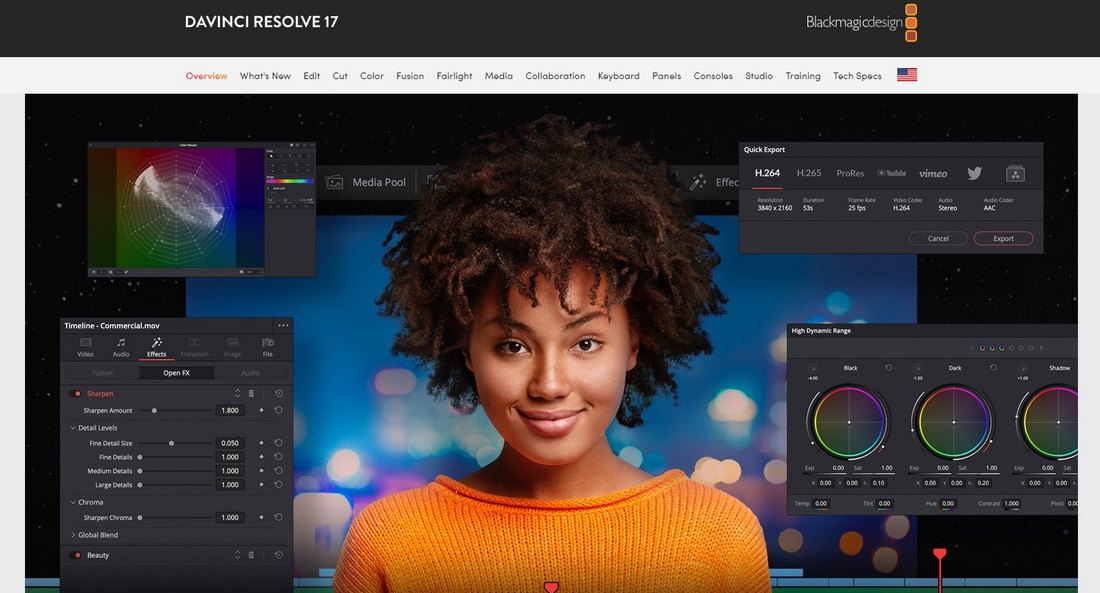Screen dimensions: 1100x593
Task: Add keyframe for Large Details
Action: 262,485
